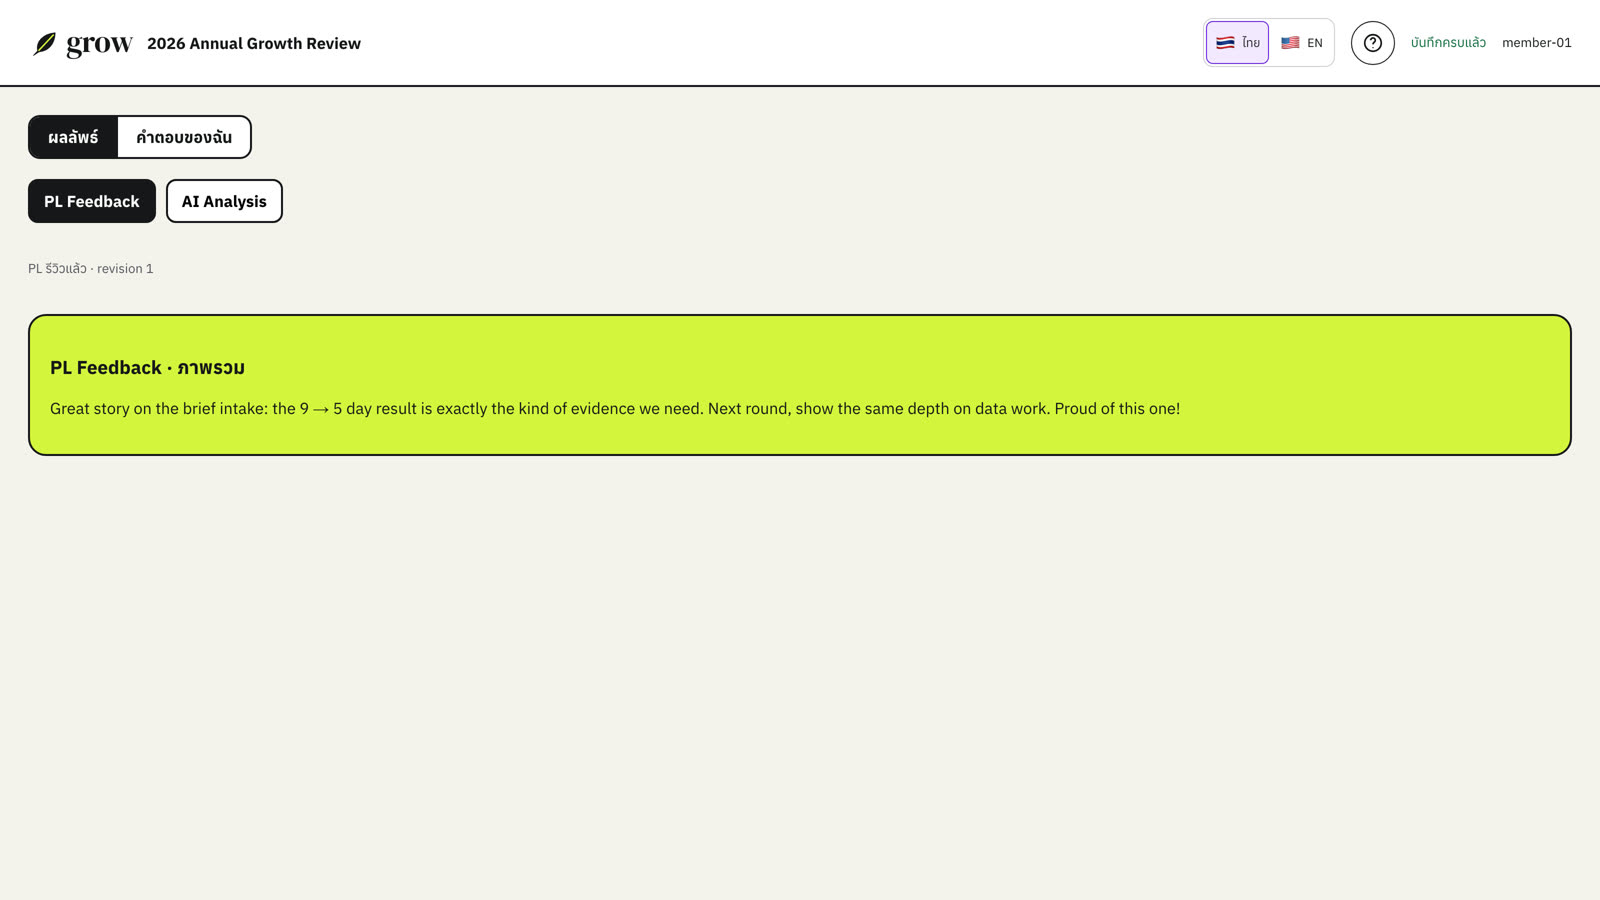
Task: Open help via the question mark icon
Action: (x=1372, y=43)
